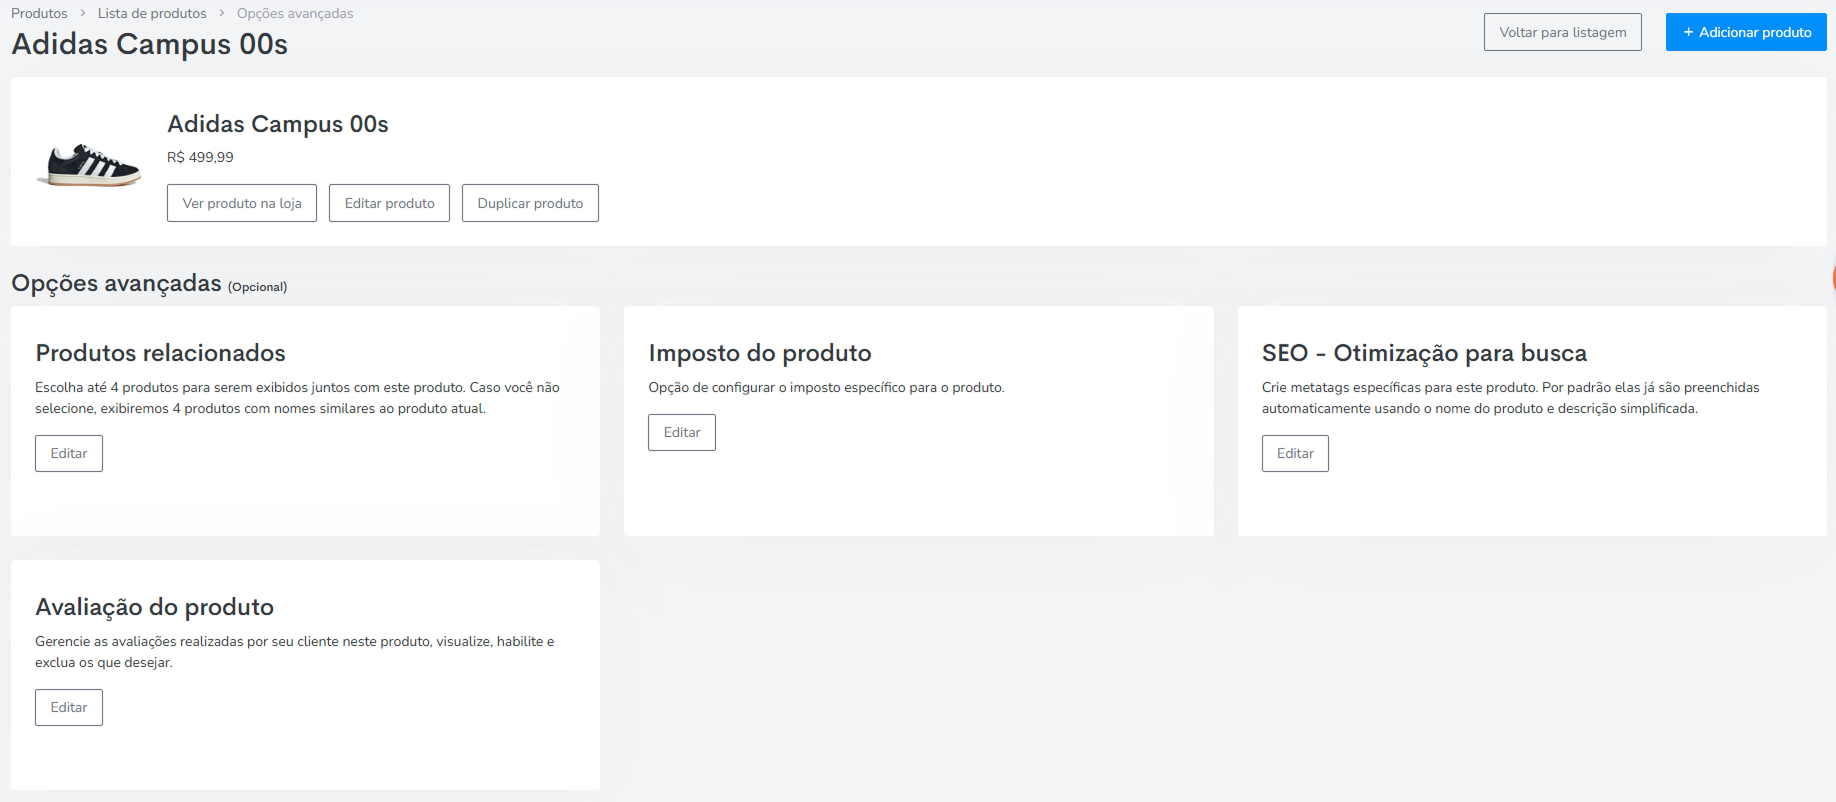Viewport: 1836px width, 802px height.
Task: Edit the Produtos relacionados section
Action: click(x=69, y=453)
